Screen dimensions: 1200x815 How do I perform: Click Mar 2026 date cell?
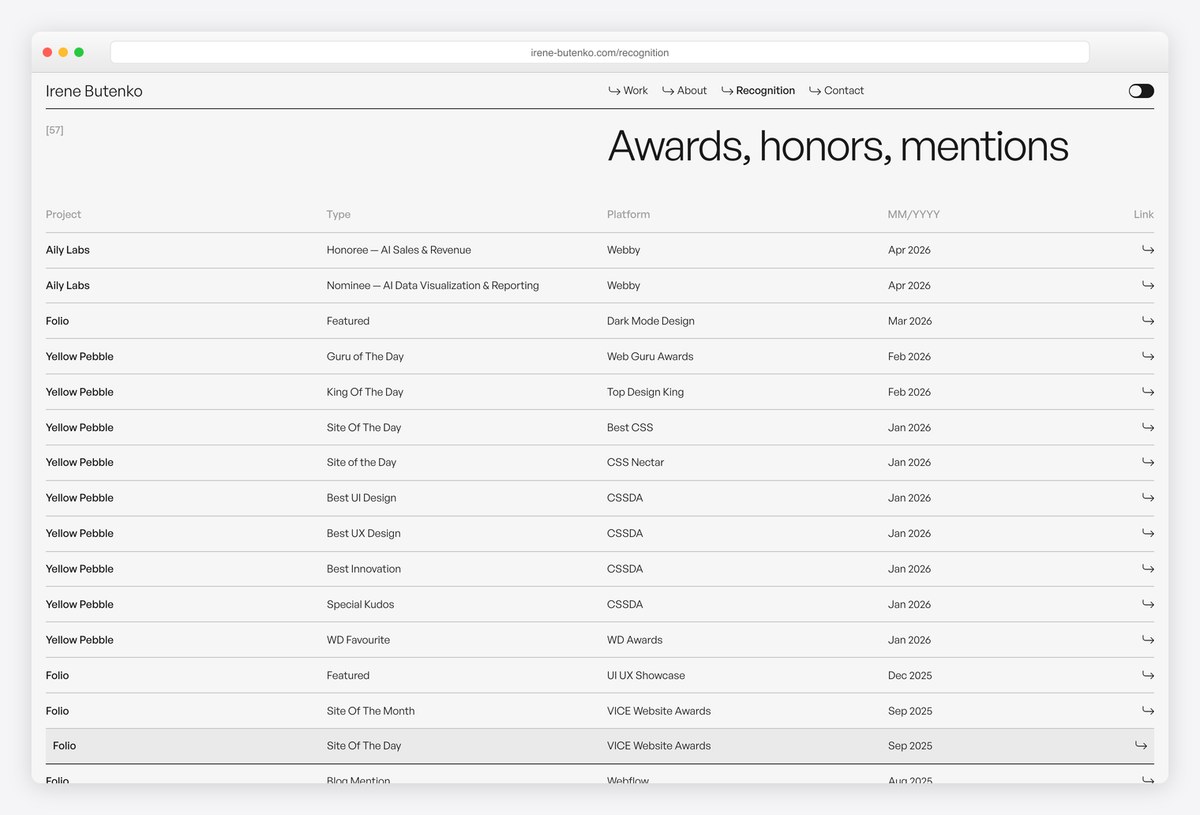point(910,321)
